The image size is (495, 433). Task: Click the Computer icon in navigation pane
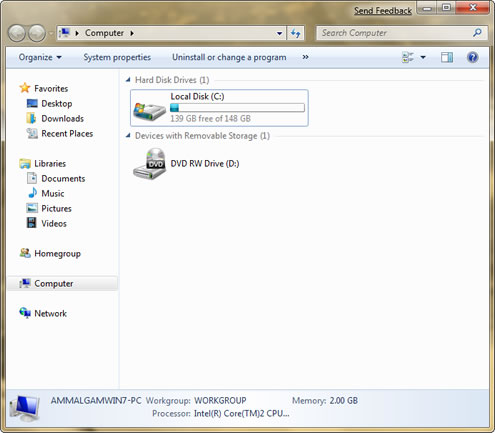point(25,283)
